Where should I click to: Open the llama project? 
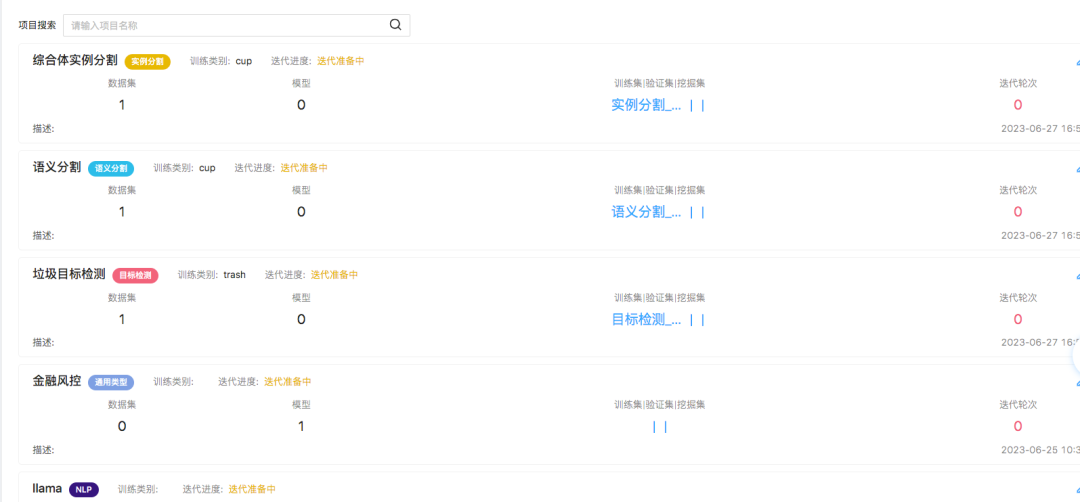47,489
